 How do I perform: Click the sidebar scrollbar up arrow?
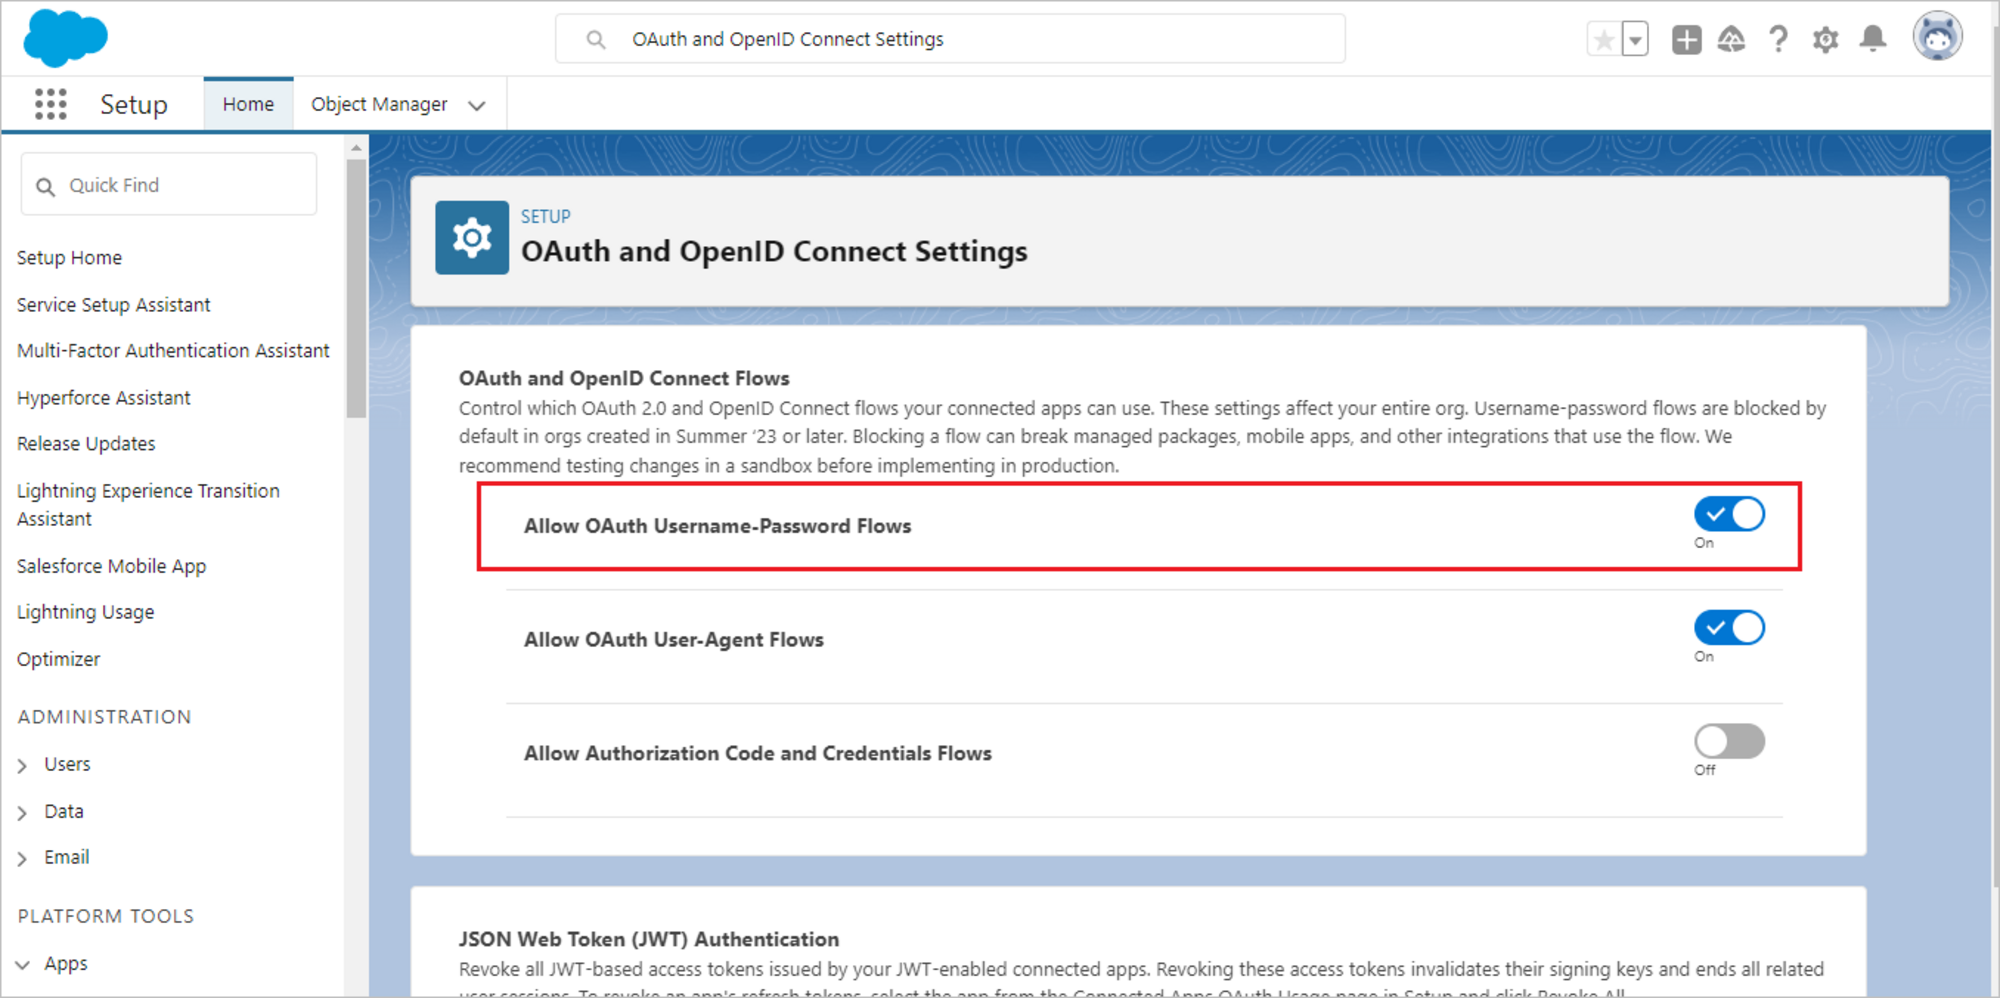[x=356, y=148]
